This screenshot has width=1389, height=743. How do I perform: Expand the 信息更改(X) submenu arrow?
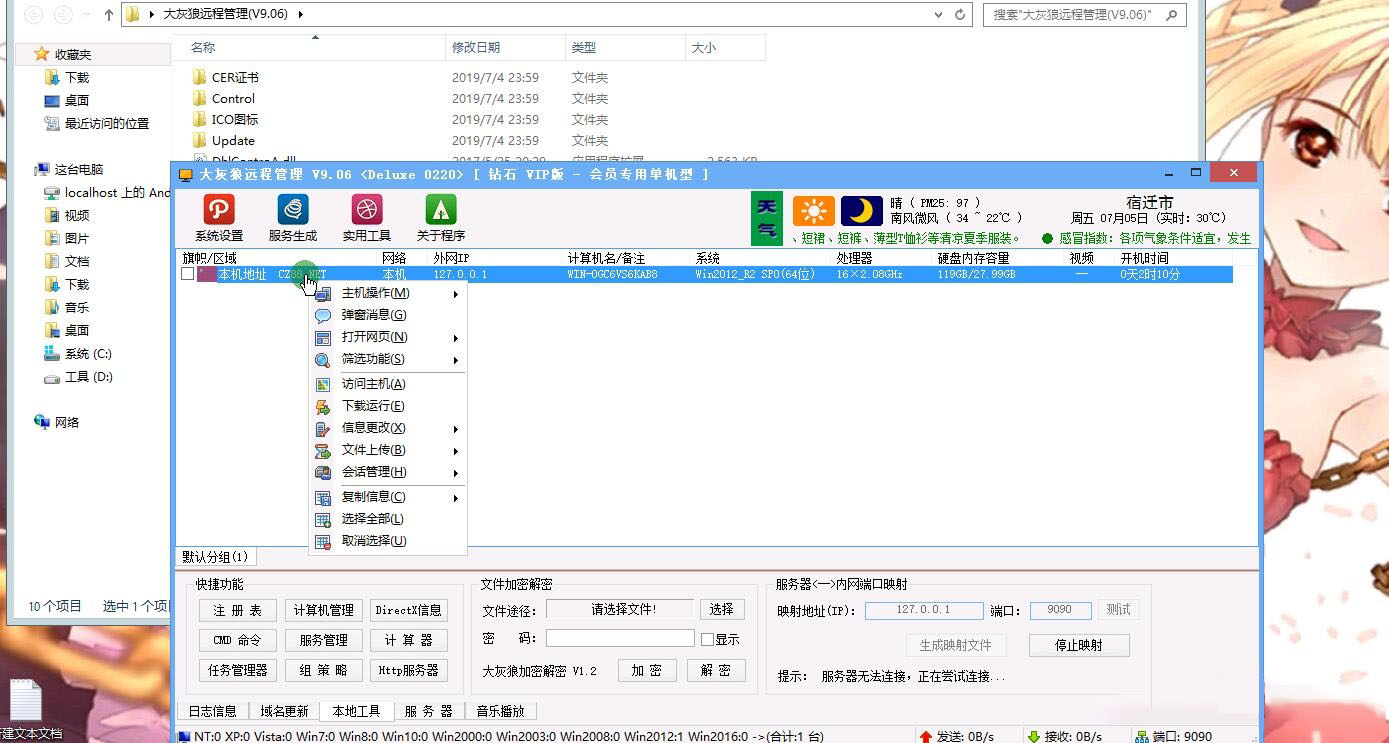click(455, 429)
